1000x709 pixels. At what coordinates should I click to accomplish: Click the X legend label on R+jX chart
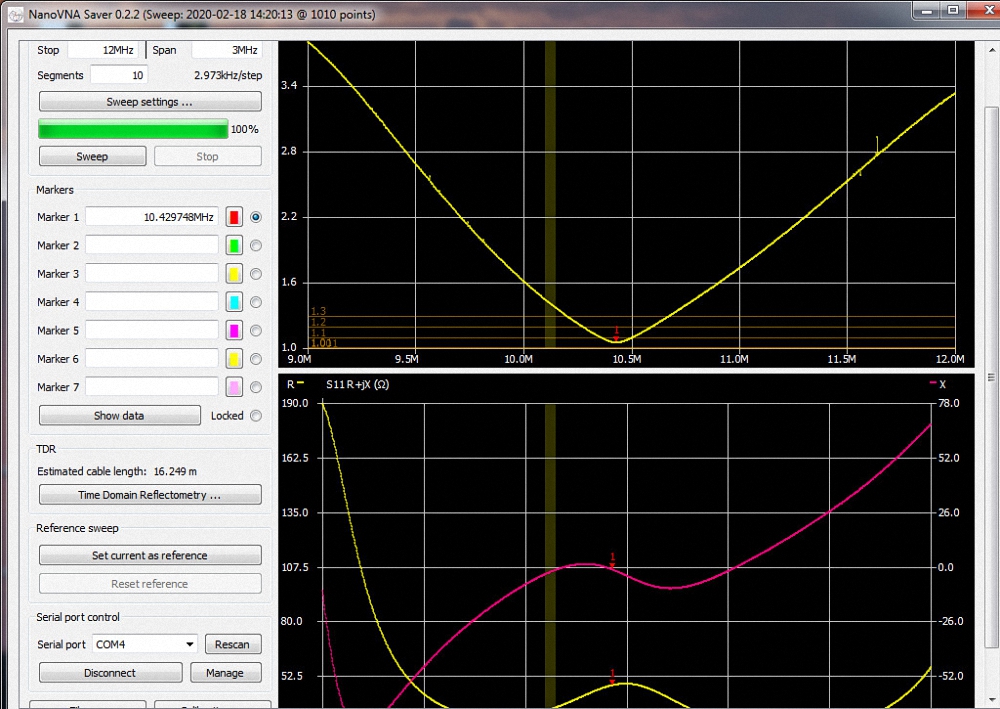pyautogui.click(x=943, y=384)
